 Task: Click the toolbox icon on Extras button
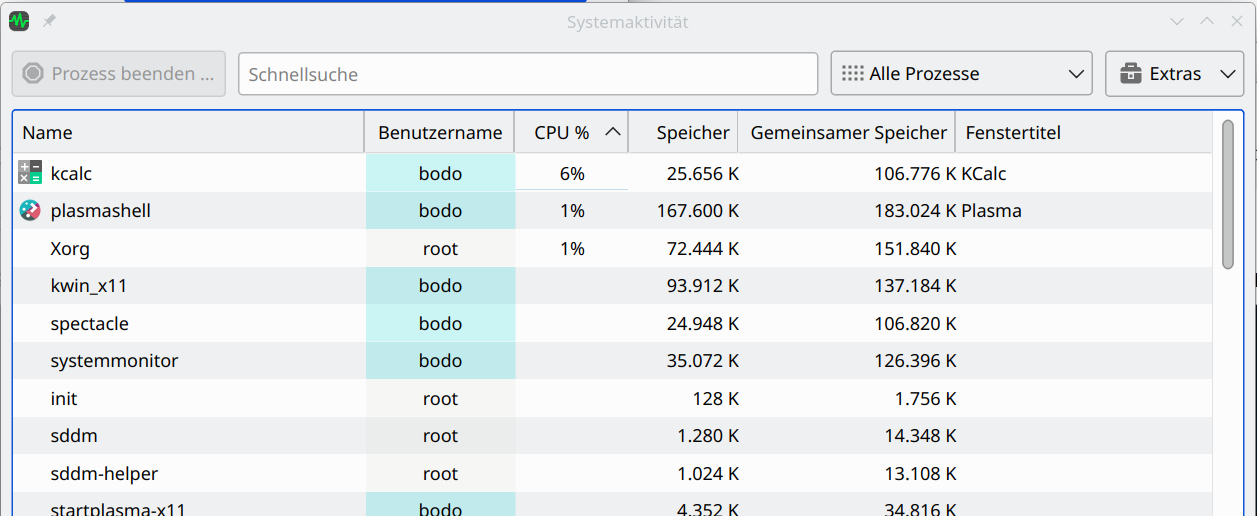click(1131, 74)
